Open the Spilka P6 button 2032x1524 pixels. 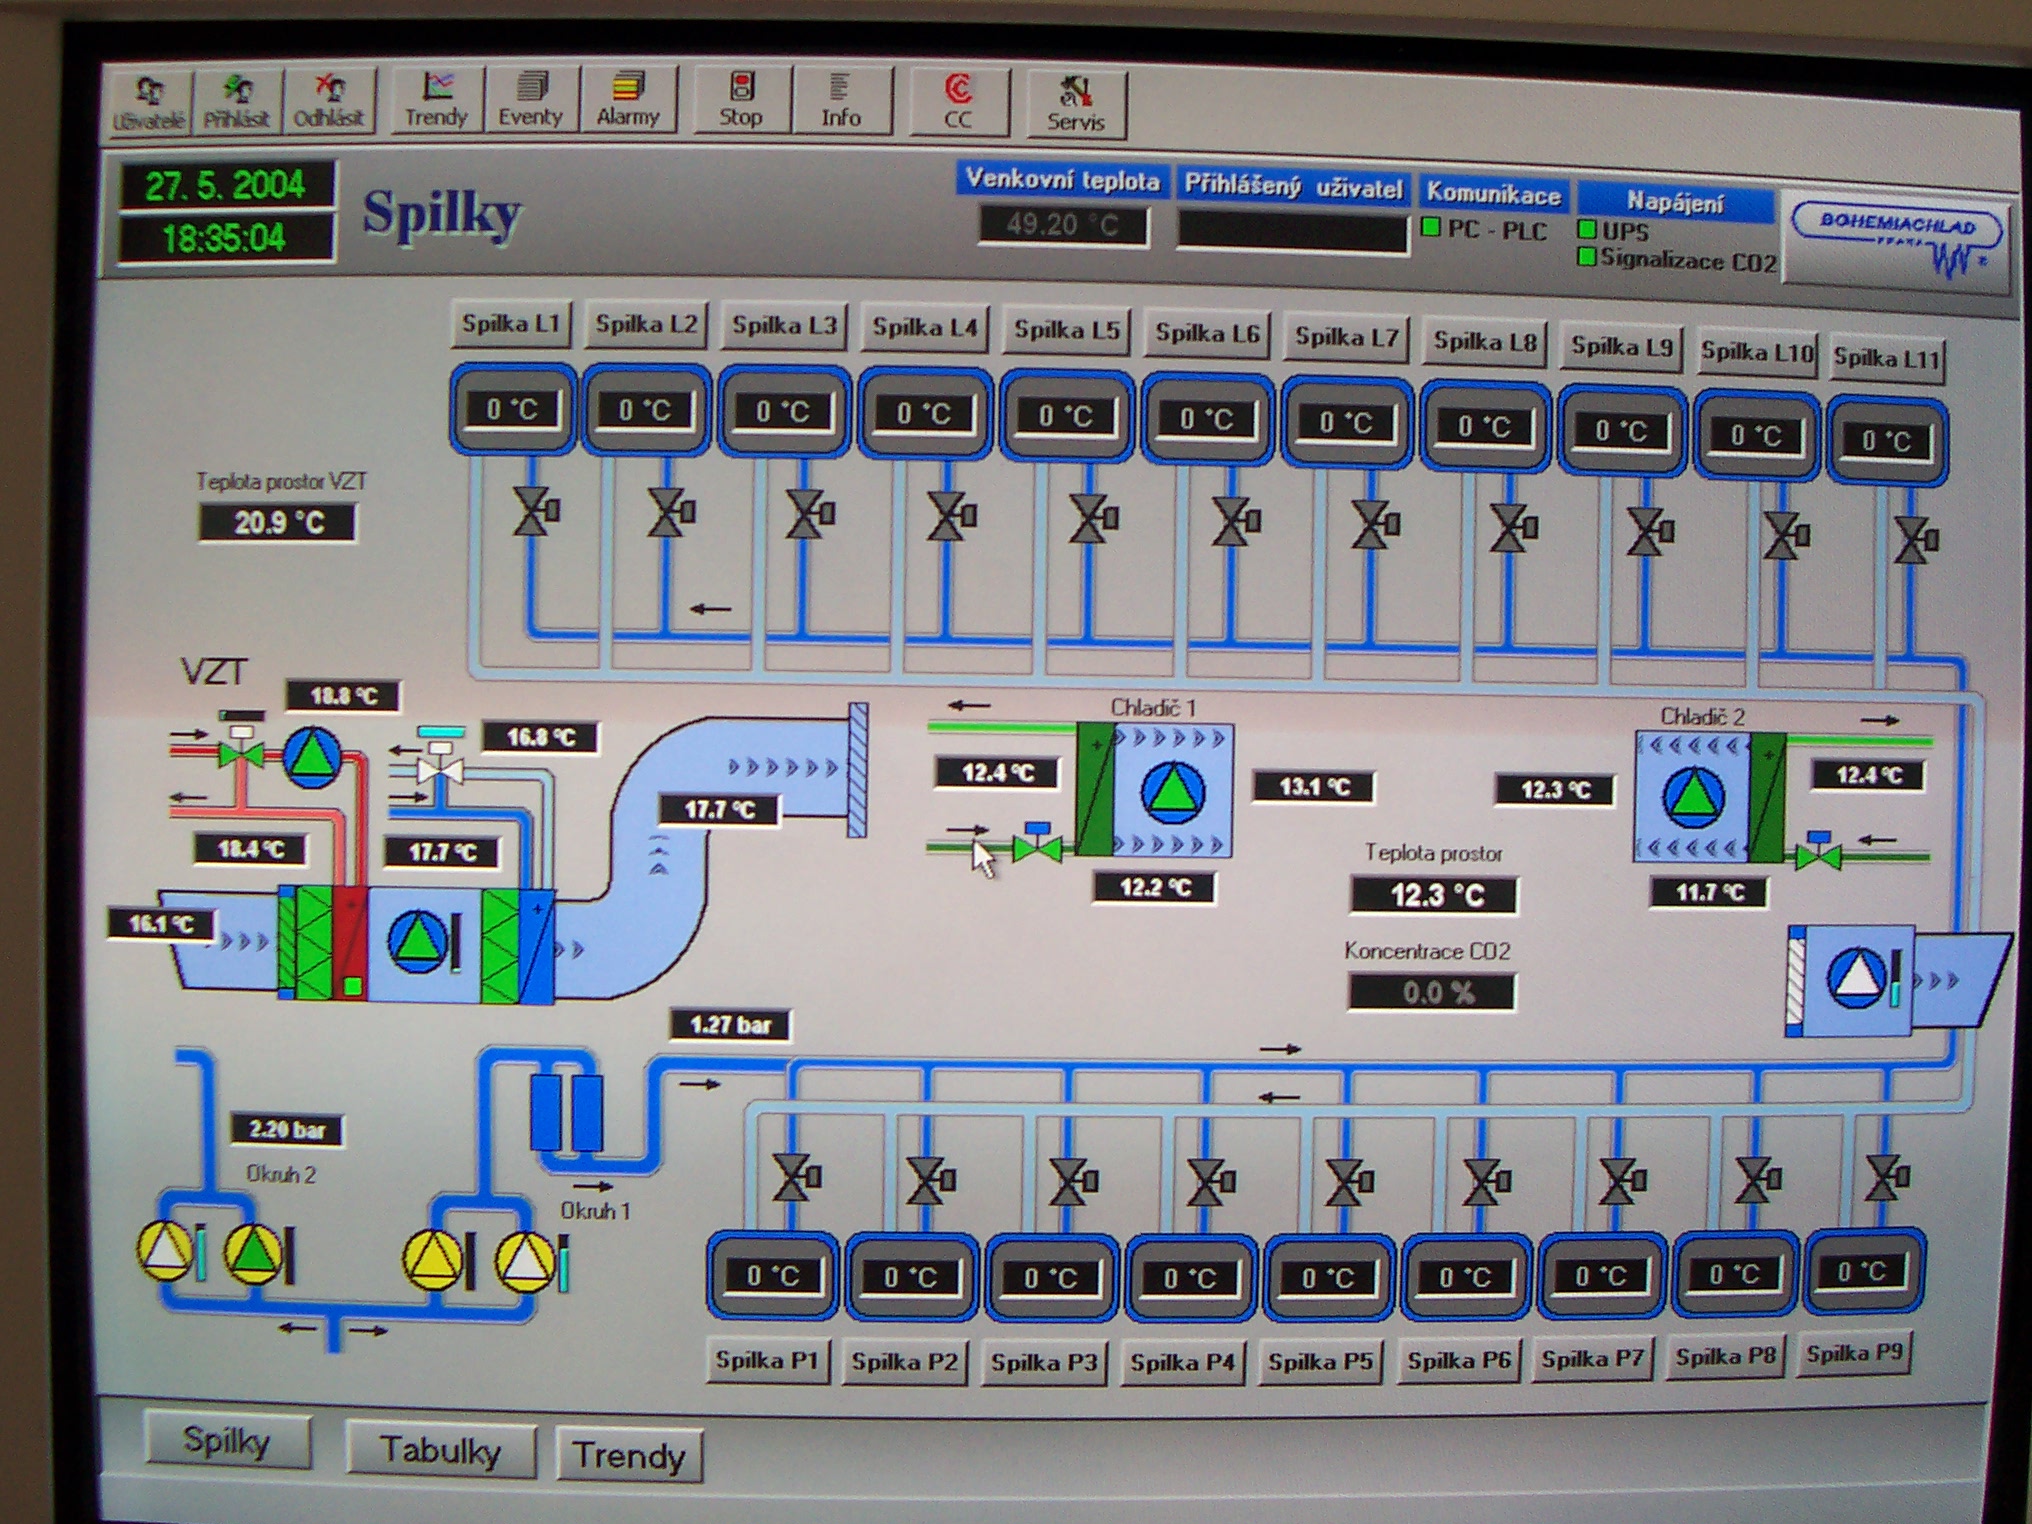pyautogui.click(x=1459, y=1361)
